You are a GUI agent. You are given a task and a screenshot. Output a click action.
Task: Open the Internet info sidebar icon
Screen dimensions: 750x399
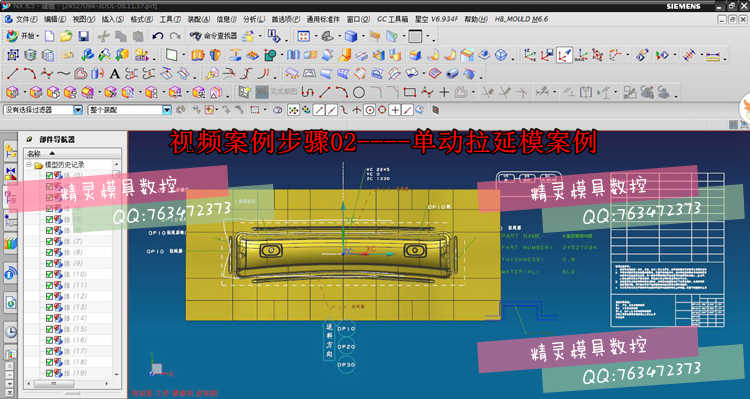(x=11, y=274)
